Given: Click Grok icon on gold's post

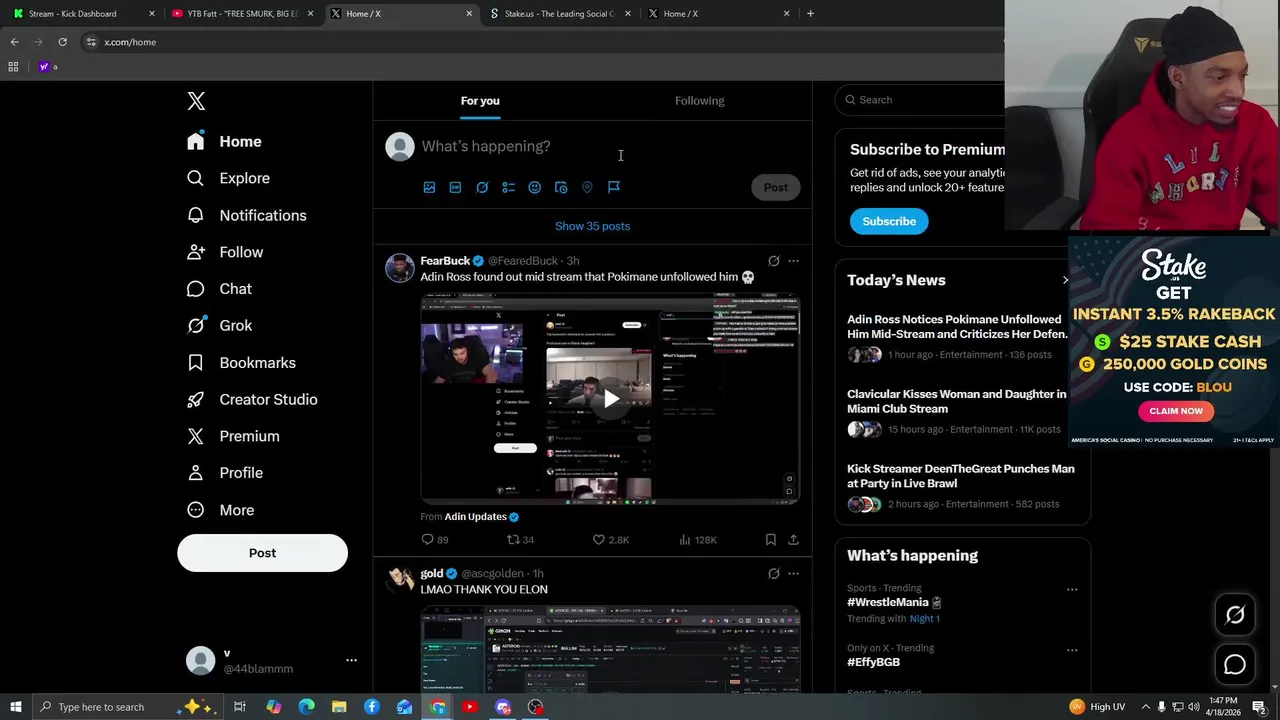Looking at the screenshot, I should pos(773,574).
